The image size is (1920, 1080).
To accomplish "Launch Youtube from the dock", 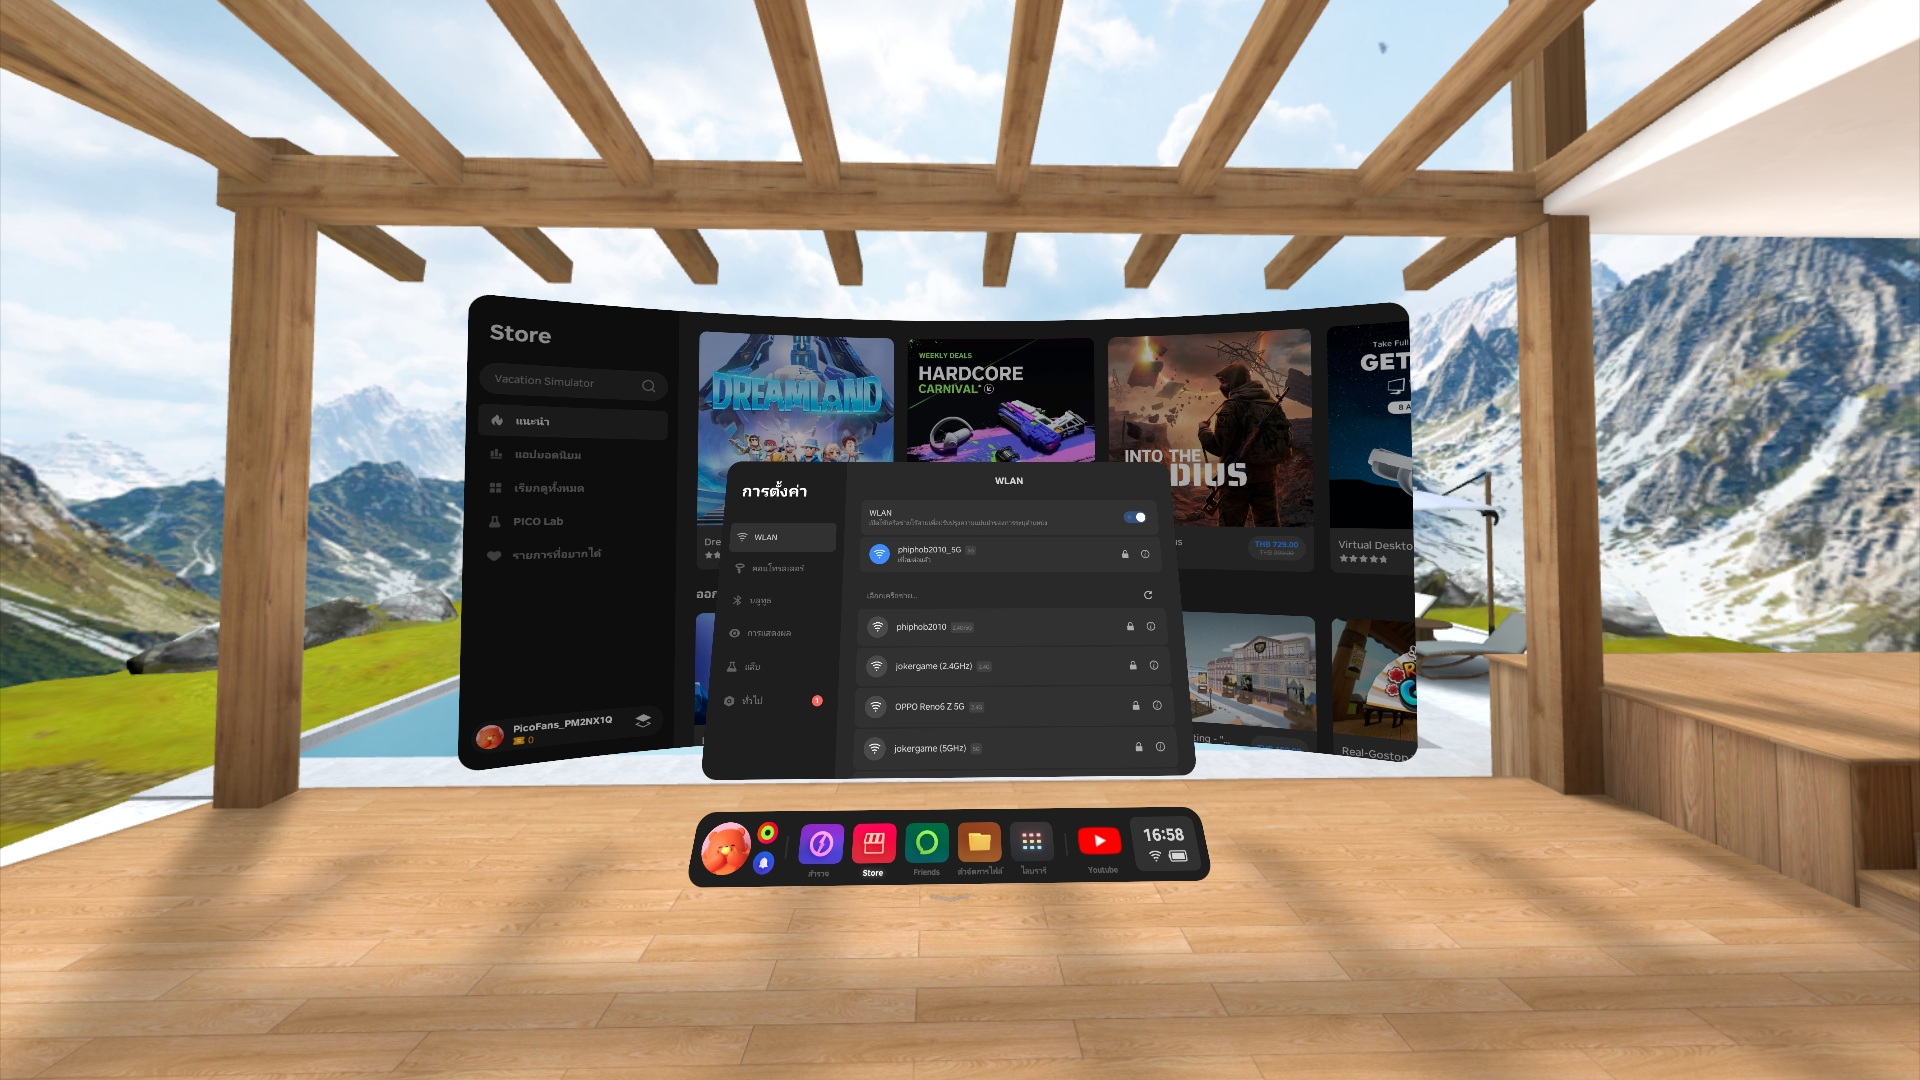I will [x=1099, y=841].
